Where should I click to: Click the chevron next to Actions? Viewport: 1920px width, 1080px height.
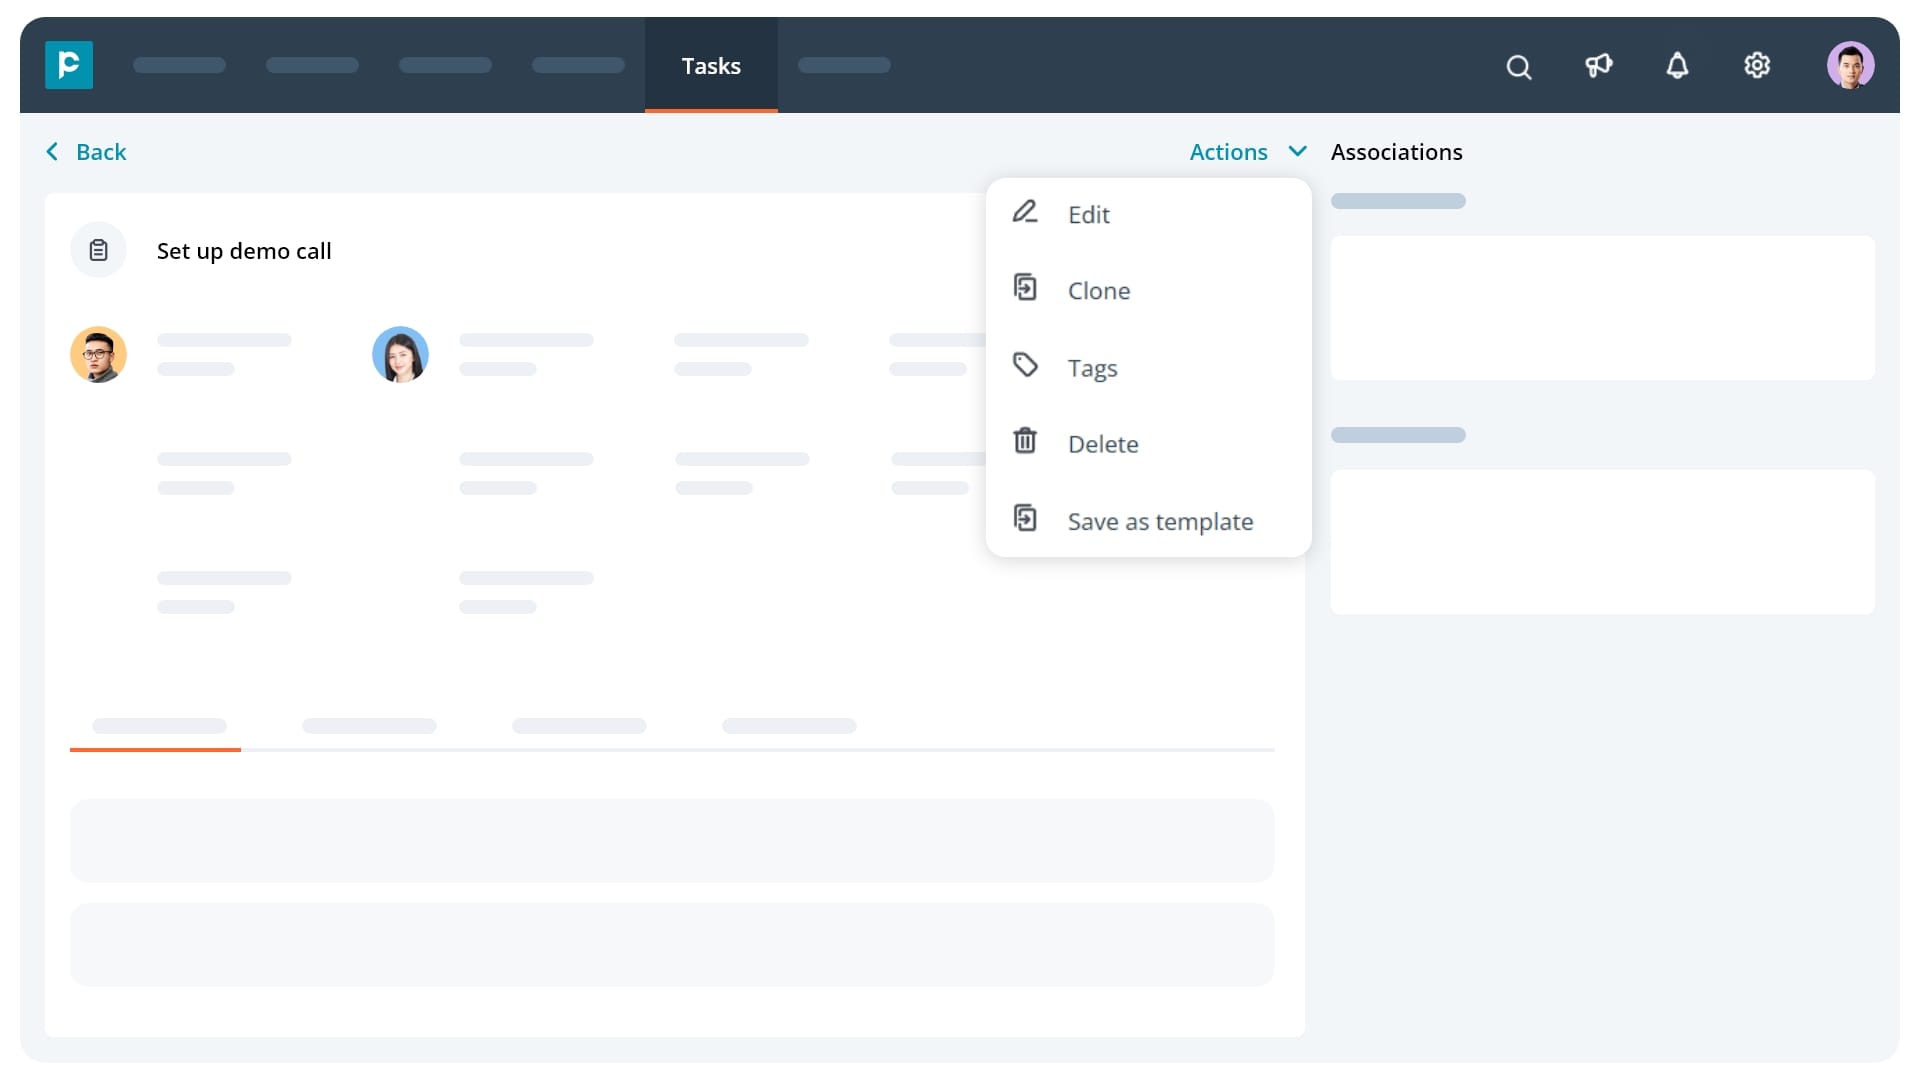coord(1297,151)
